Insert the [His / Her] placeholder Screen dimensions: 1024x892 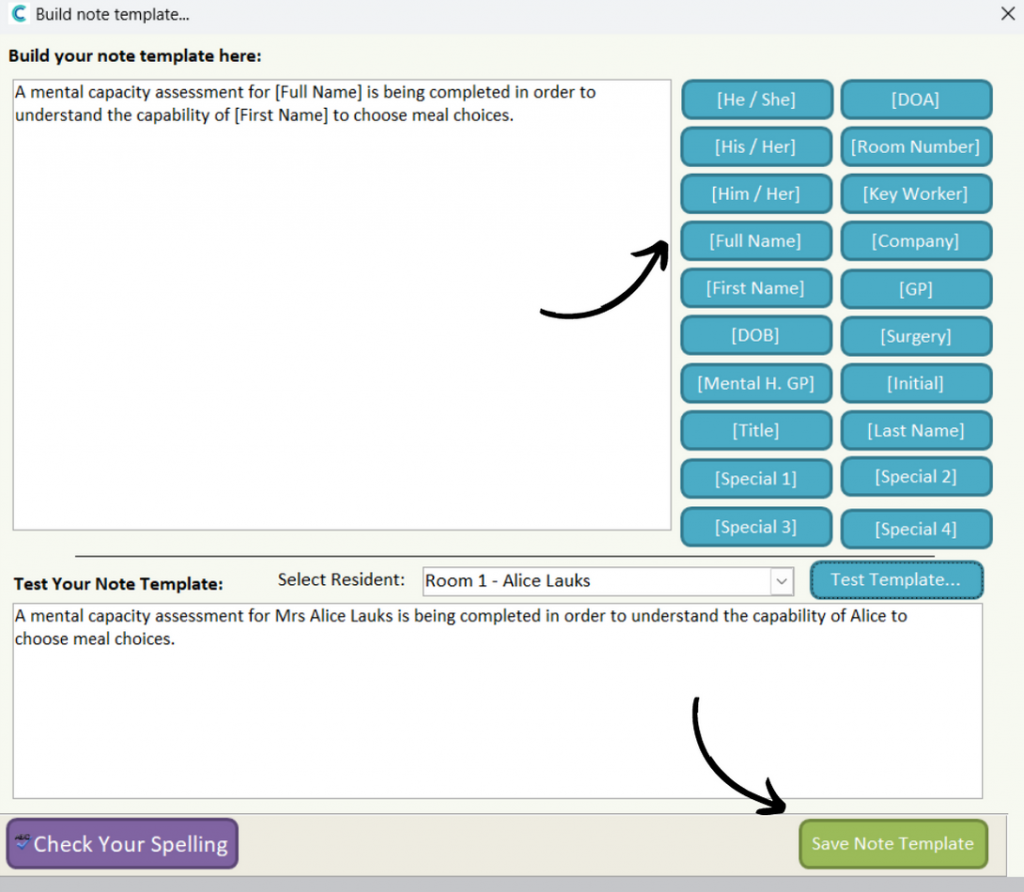pos(756,147)
